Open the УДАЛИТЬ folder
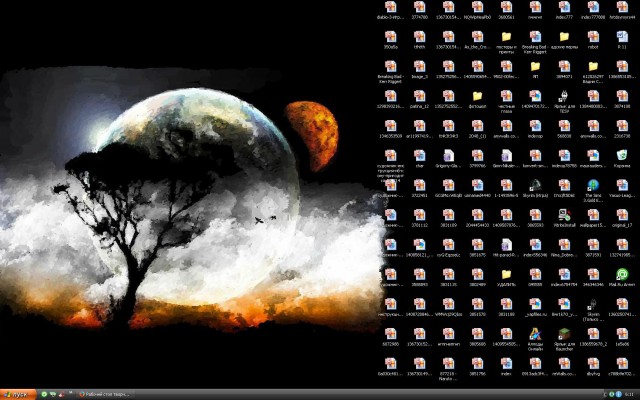Viewport: 640px width, 400px height. 506,274
